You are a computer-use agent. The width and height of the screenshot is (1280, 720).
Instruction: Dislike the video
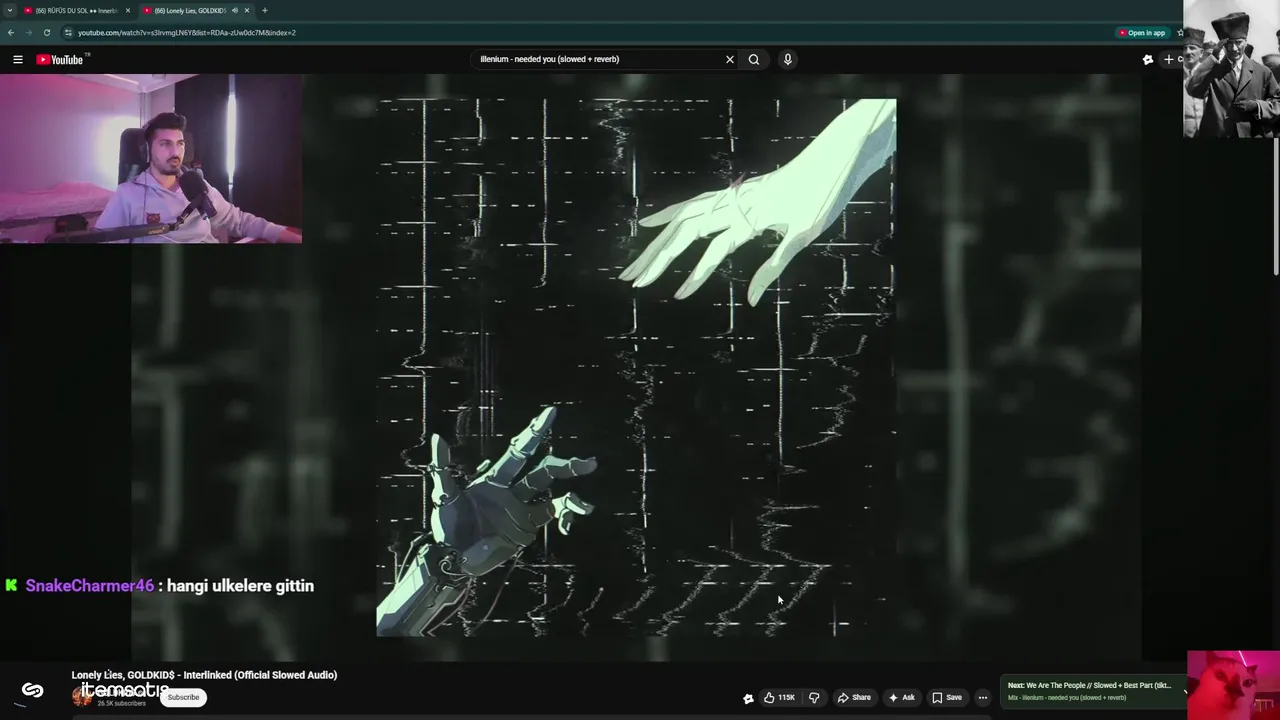[814, 697]
